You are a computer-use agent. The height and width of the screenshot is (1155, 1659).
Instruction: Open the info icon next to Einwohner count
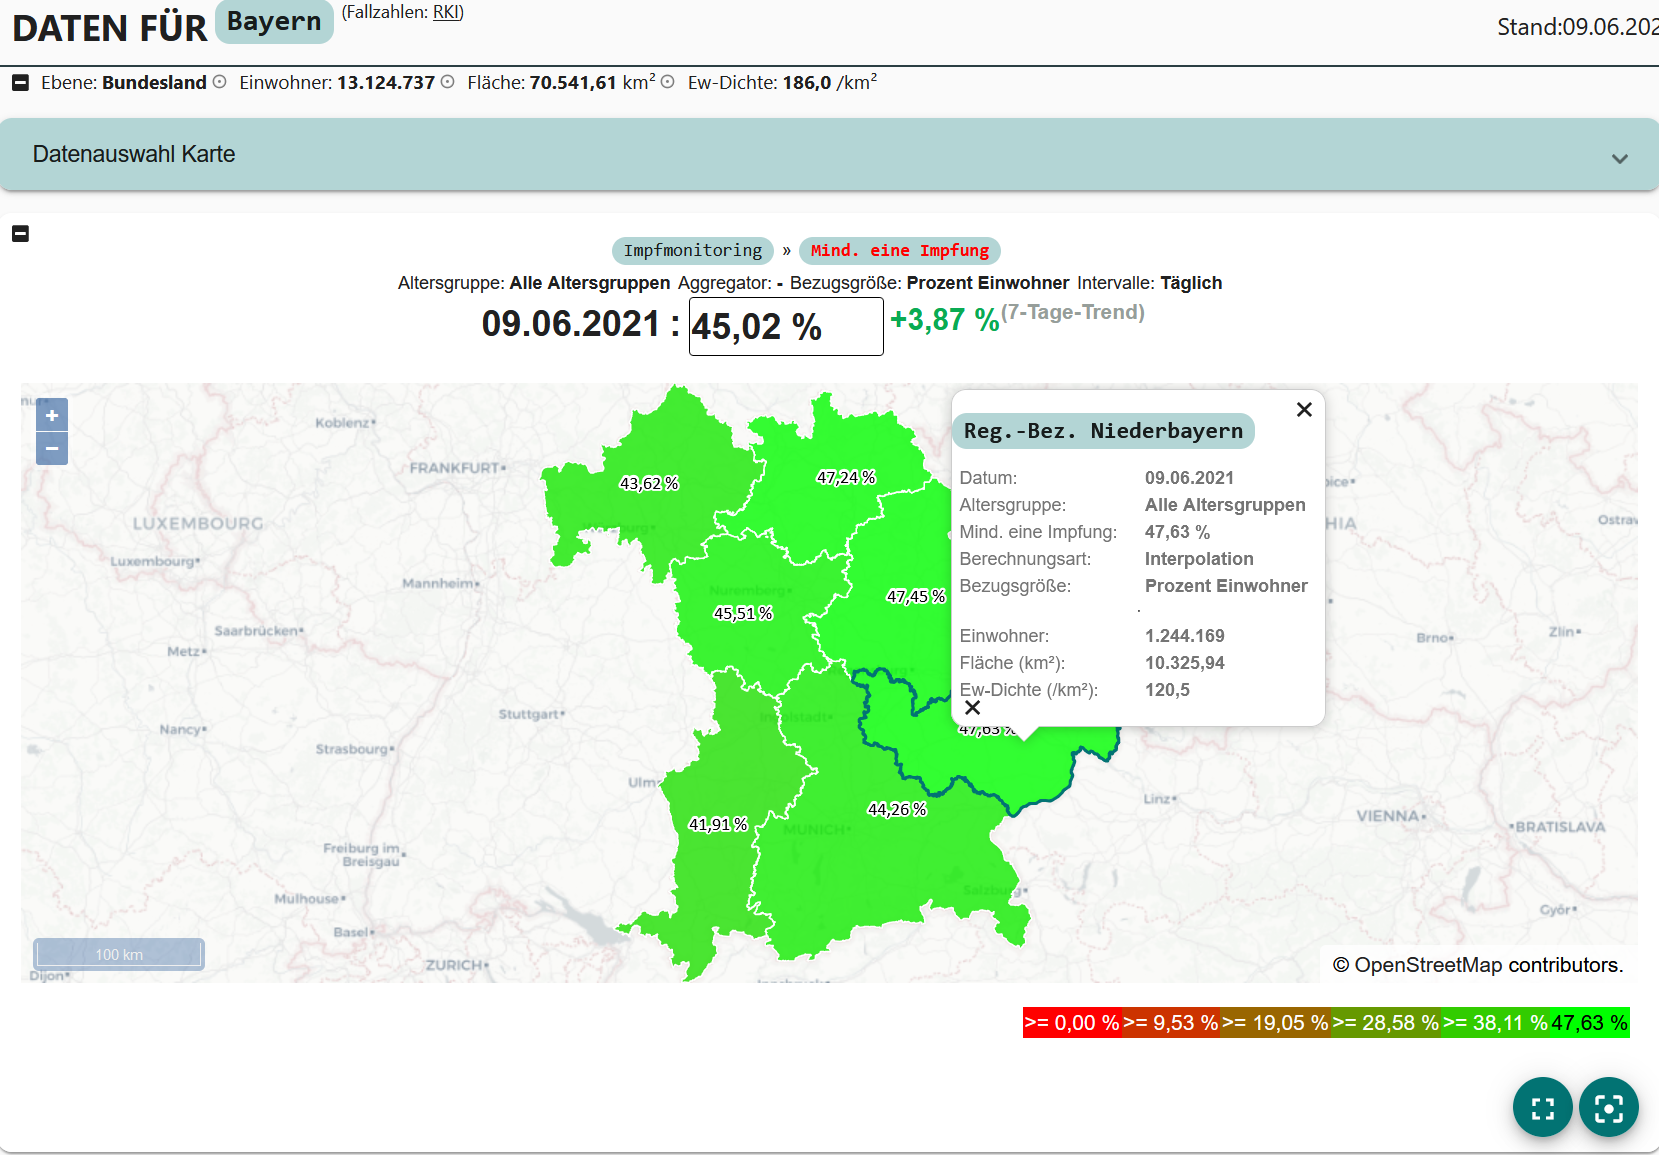pos(448,82)
